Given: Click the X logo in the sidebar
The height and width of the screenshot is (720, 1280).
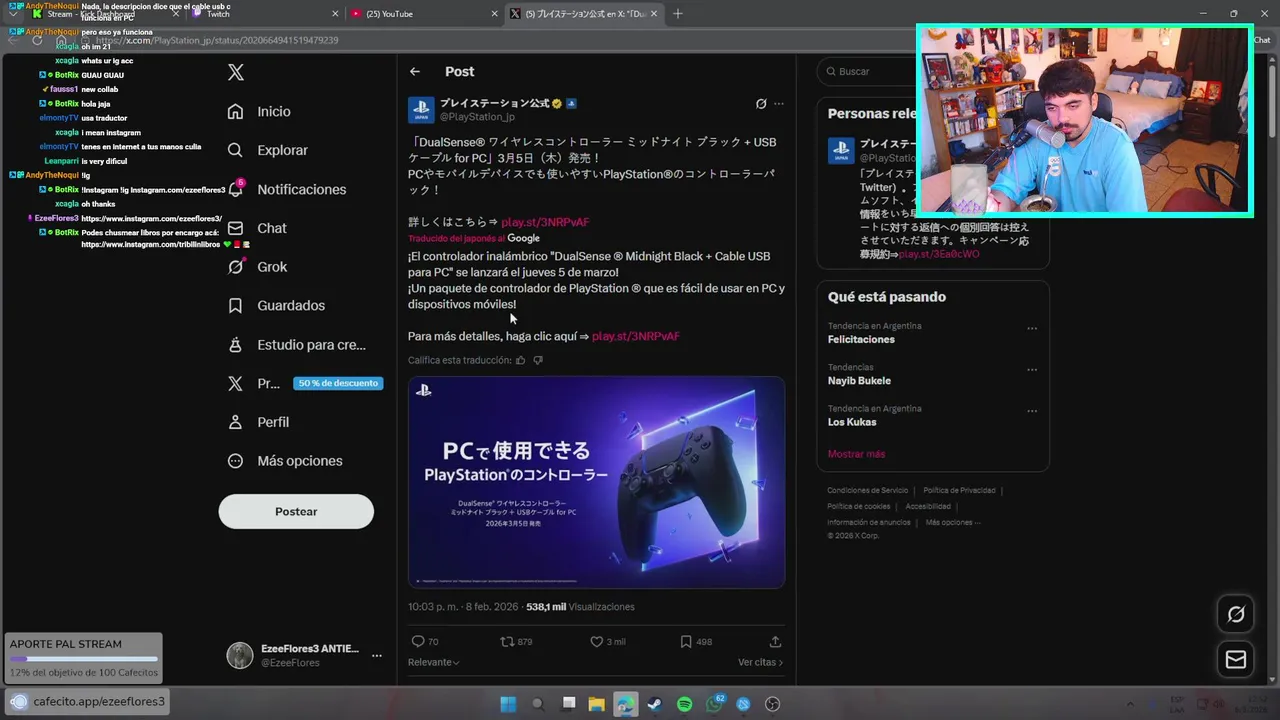Looking at the screenshot, I should pyautogui.click(x=236, y=72).
